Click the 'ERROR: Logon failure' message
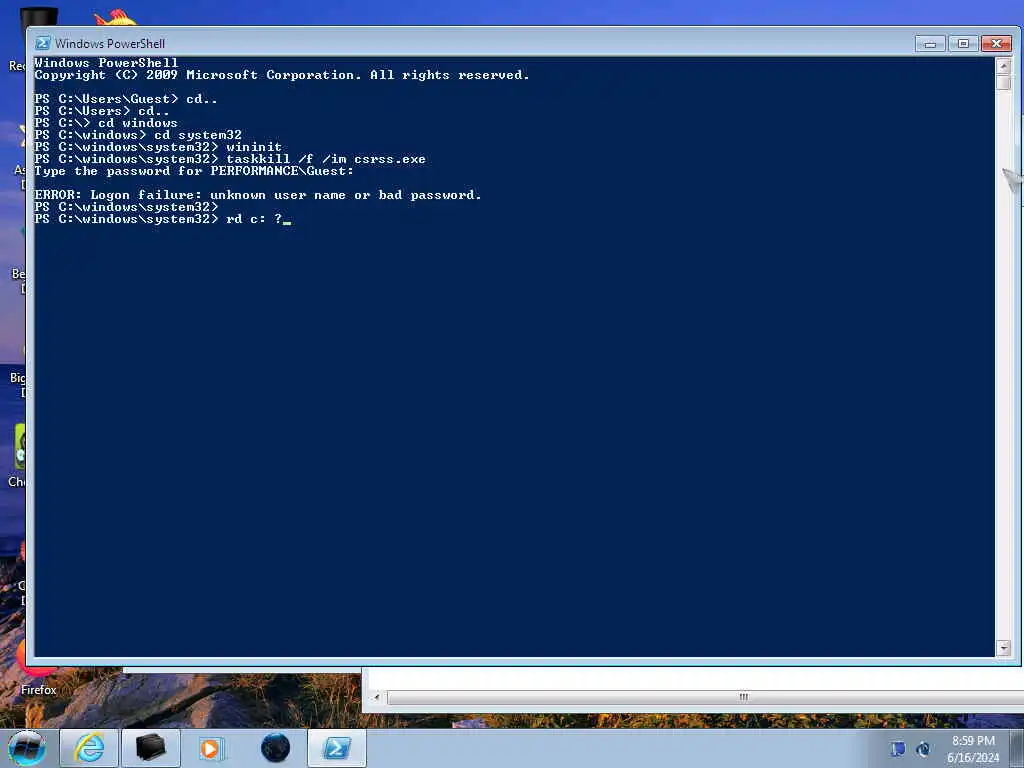This screenshot has width=1024, height=768. pos(258,195)
